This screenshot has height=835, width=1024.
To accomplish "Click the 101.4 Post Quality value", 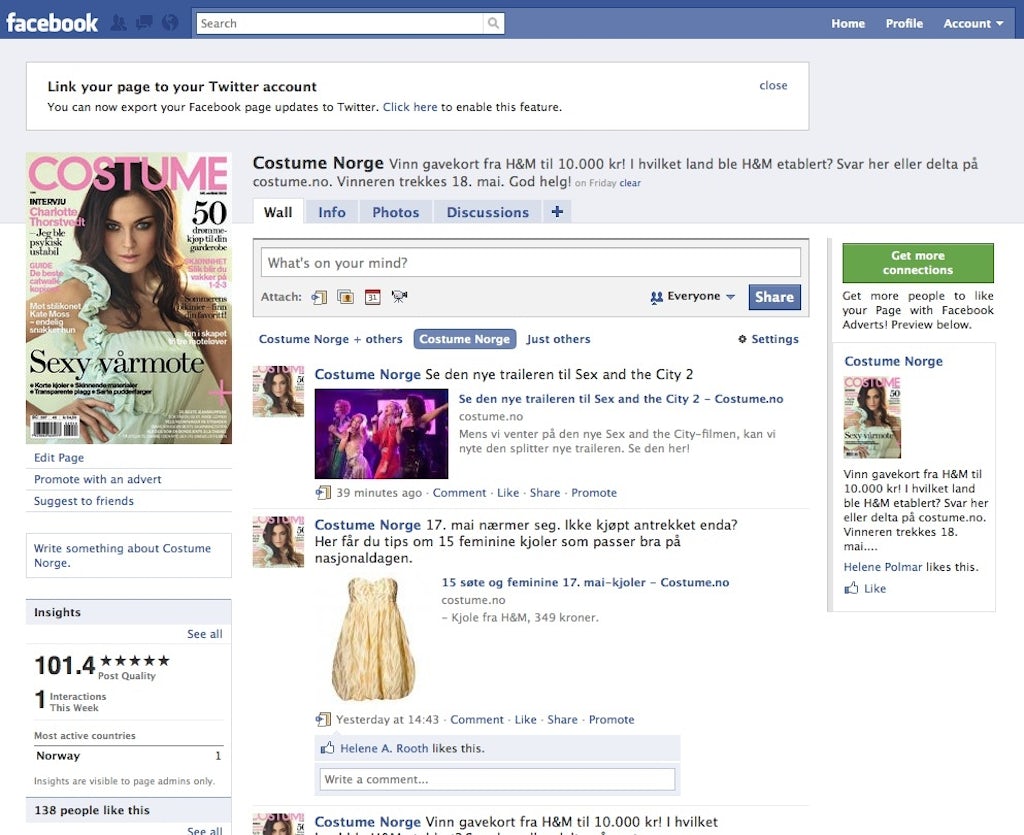I will (x=65, y=666).
